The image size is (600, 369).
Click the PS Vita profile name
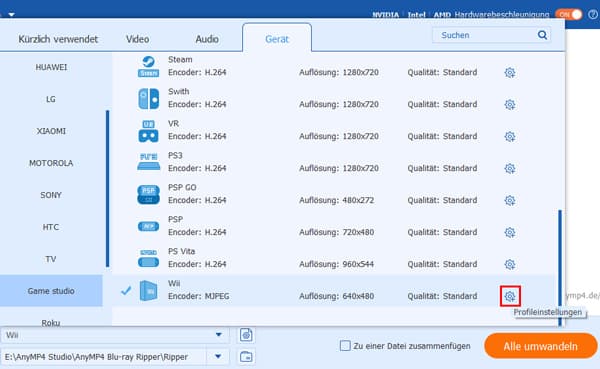181,251
